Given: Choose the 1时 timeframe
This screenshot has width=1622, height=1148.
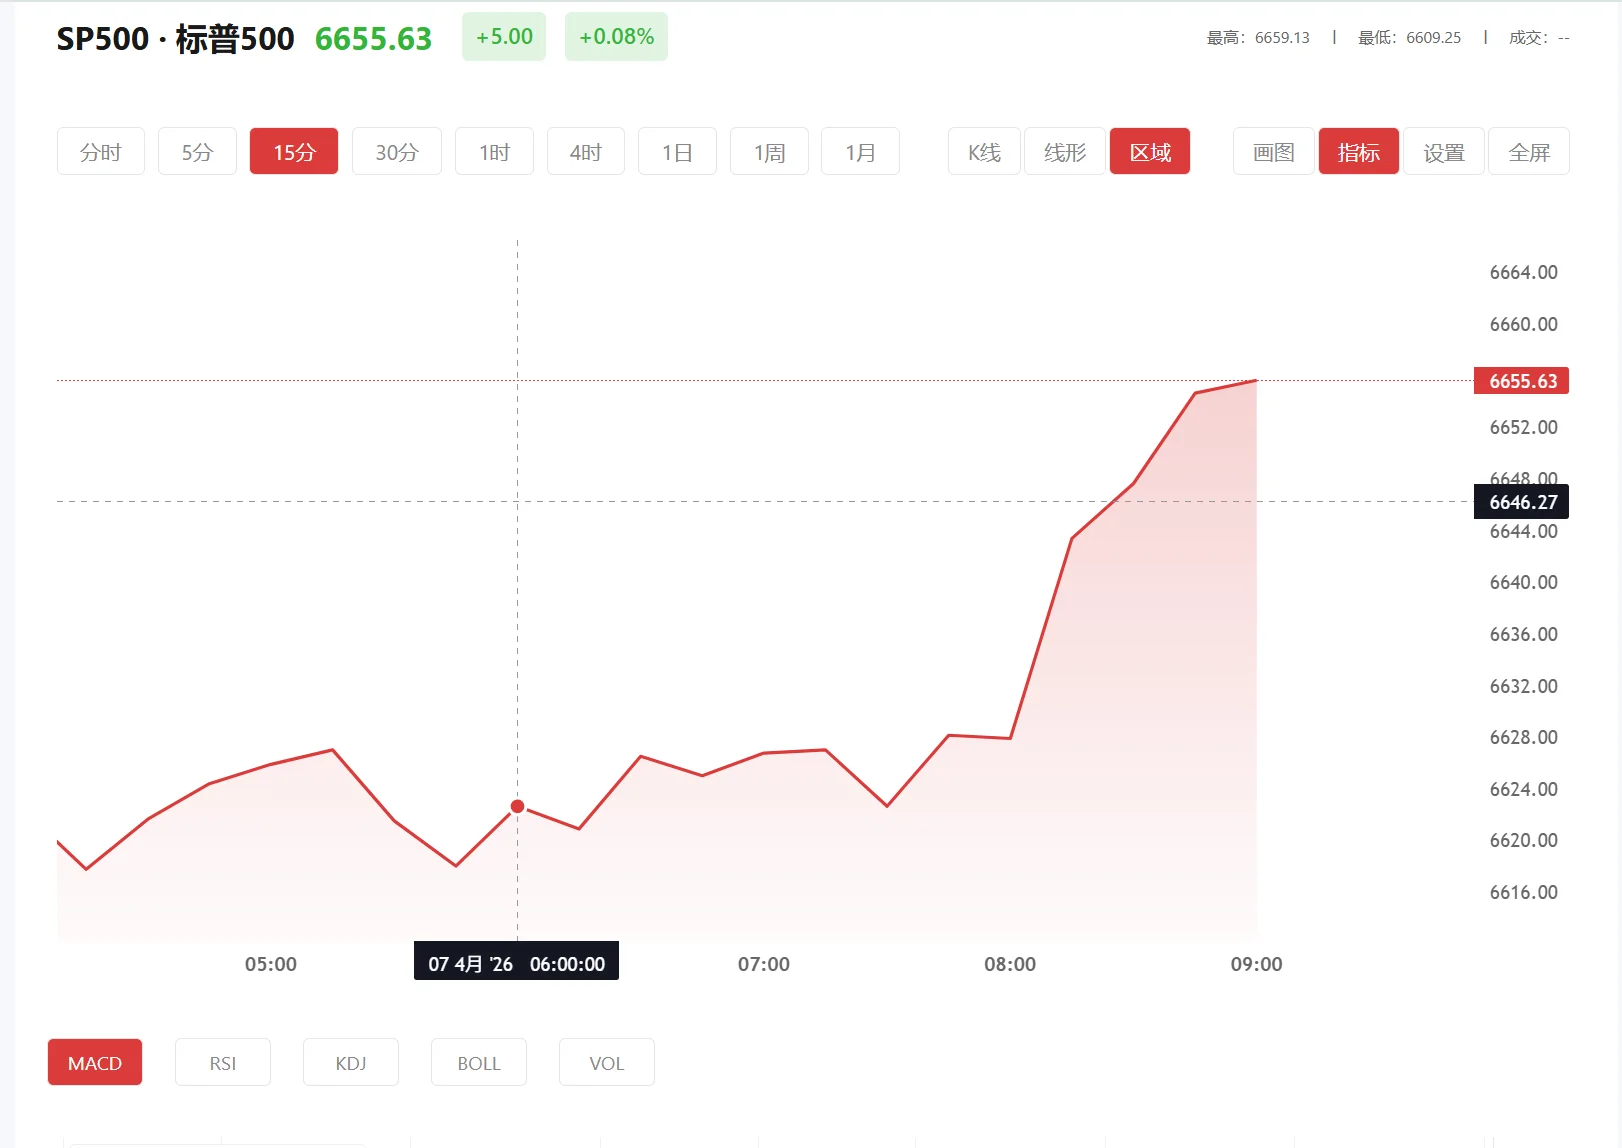Looking at the screenshot, I should [x=494, y=152].
